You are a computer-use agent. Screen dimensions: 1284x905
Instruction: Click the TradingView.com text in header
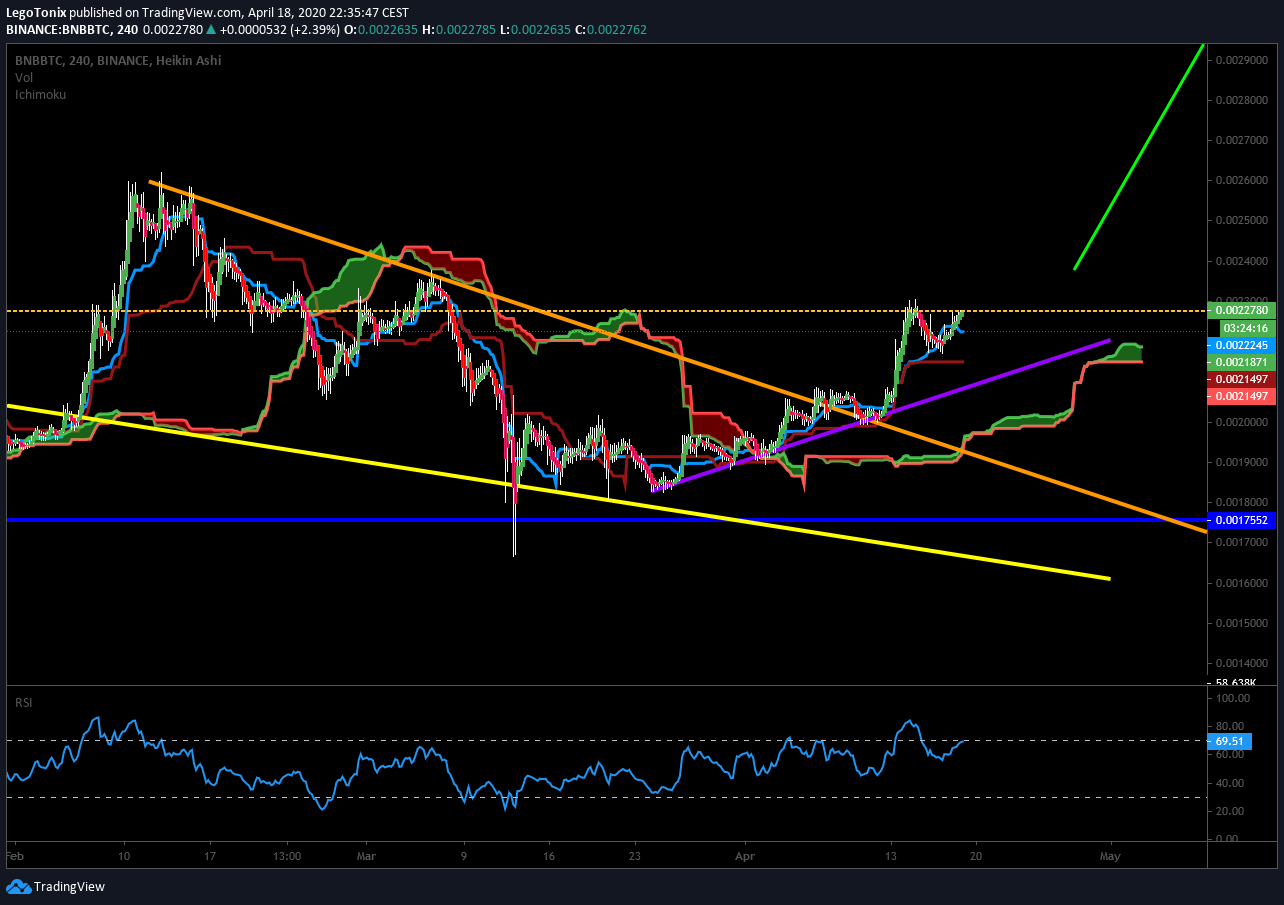click(193, 13)
